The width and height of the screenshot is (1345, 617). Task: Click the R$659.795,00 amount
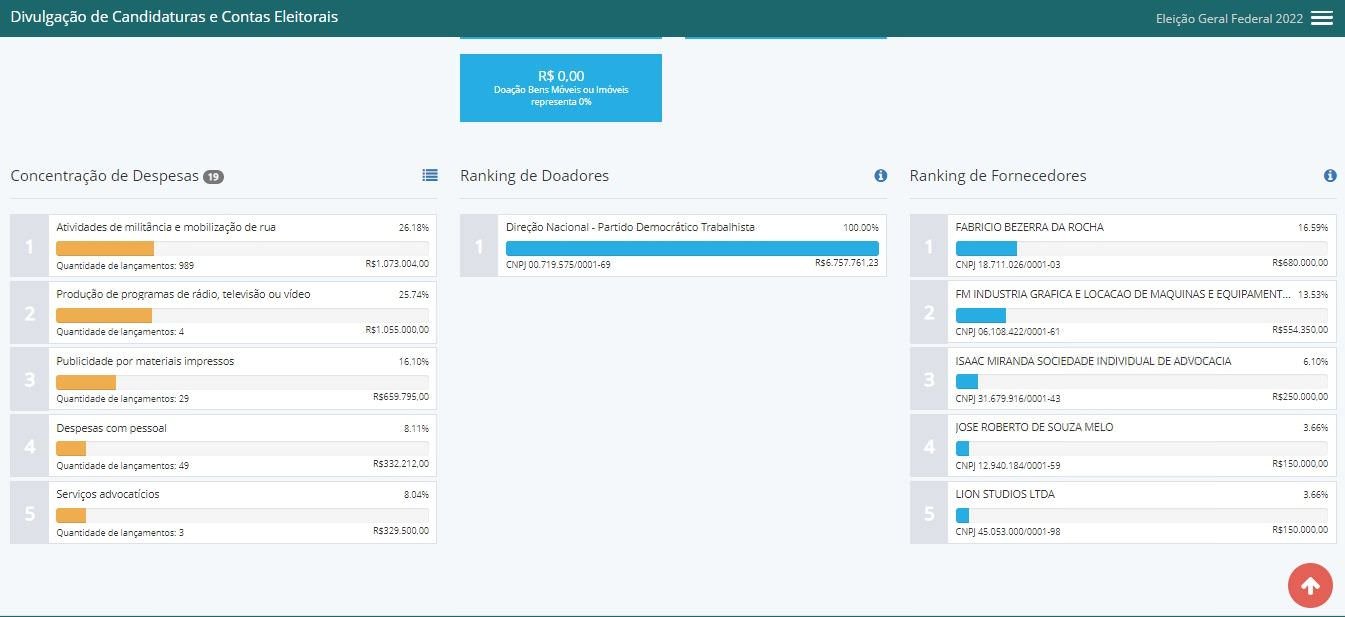(401, 397)
